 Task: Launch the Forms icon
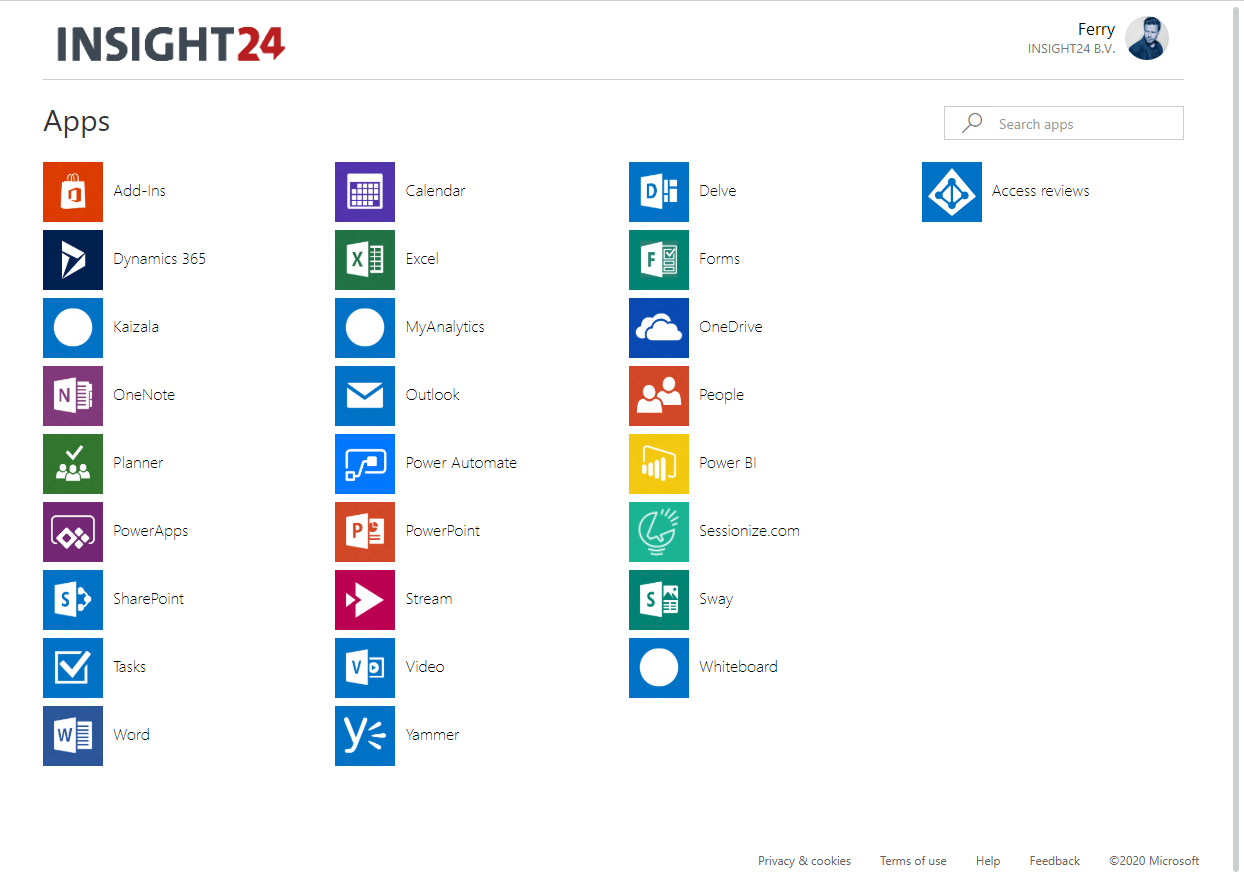coord(659,260)
